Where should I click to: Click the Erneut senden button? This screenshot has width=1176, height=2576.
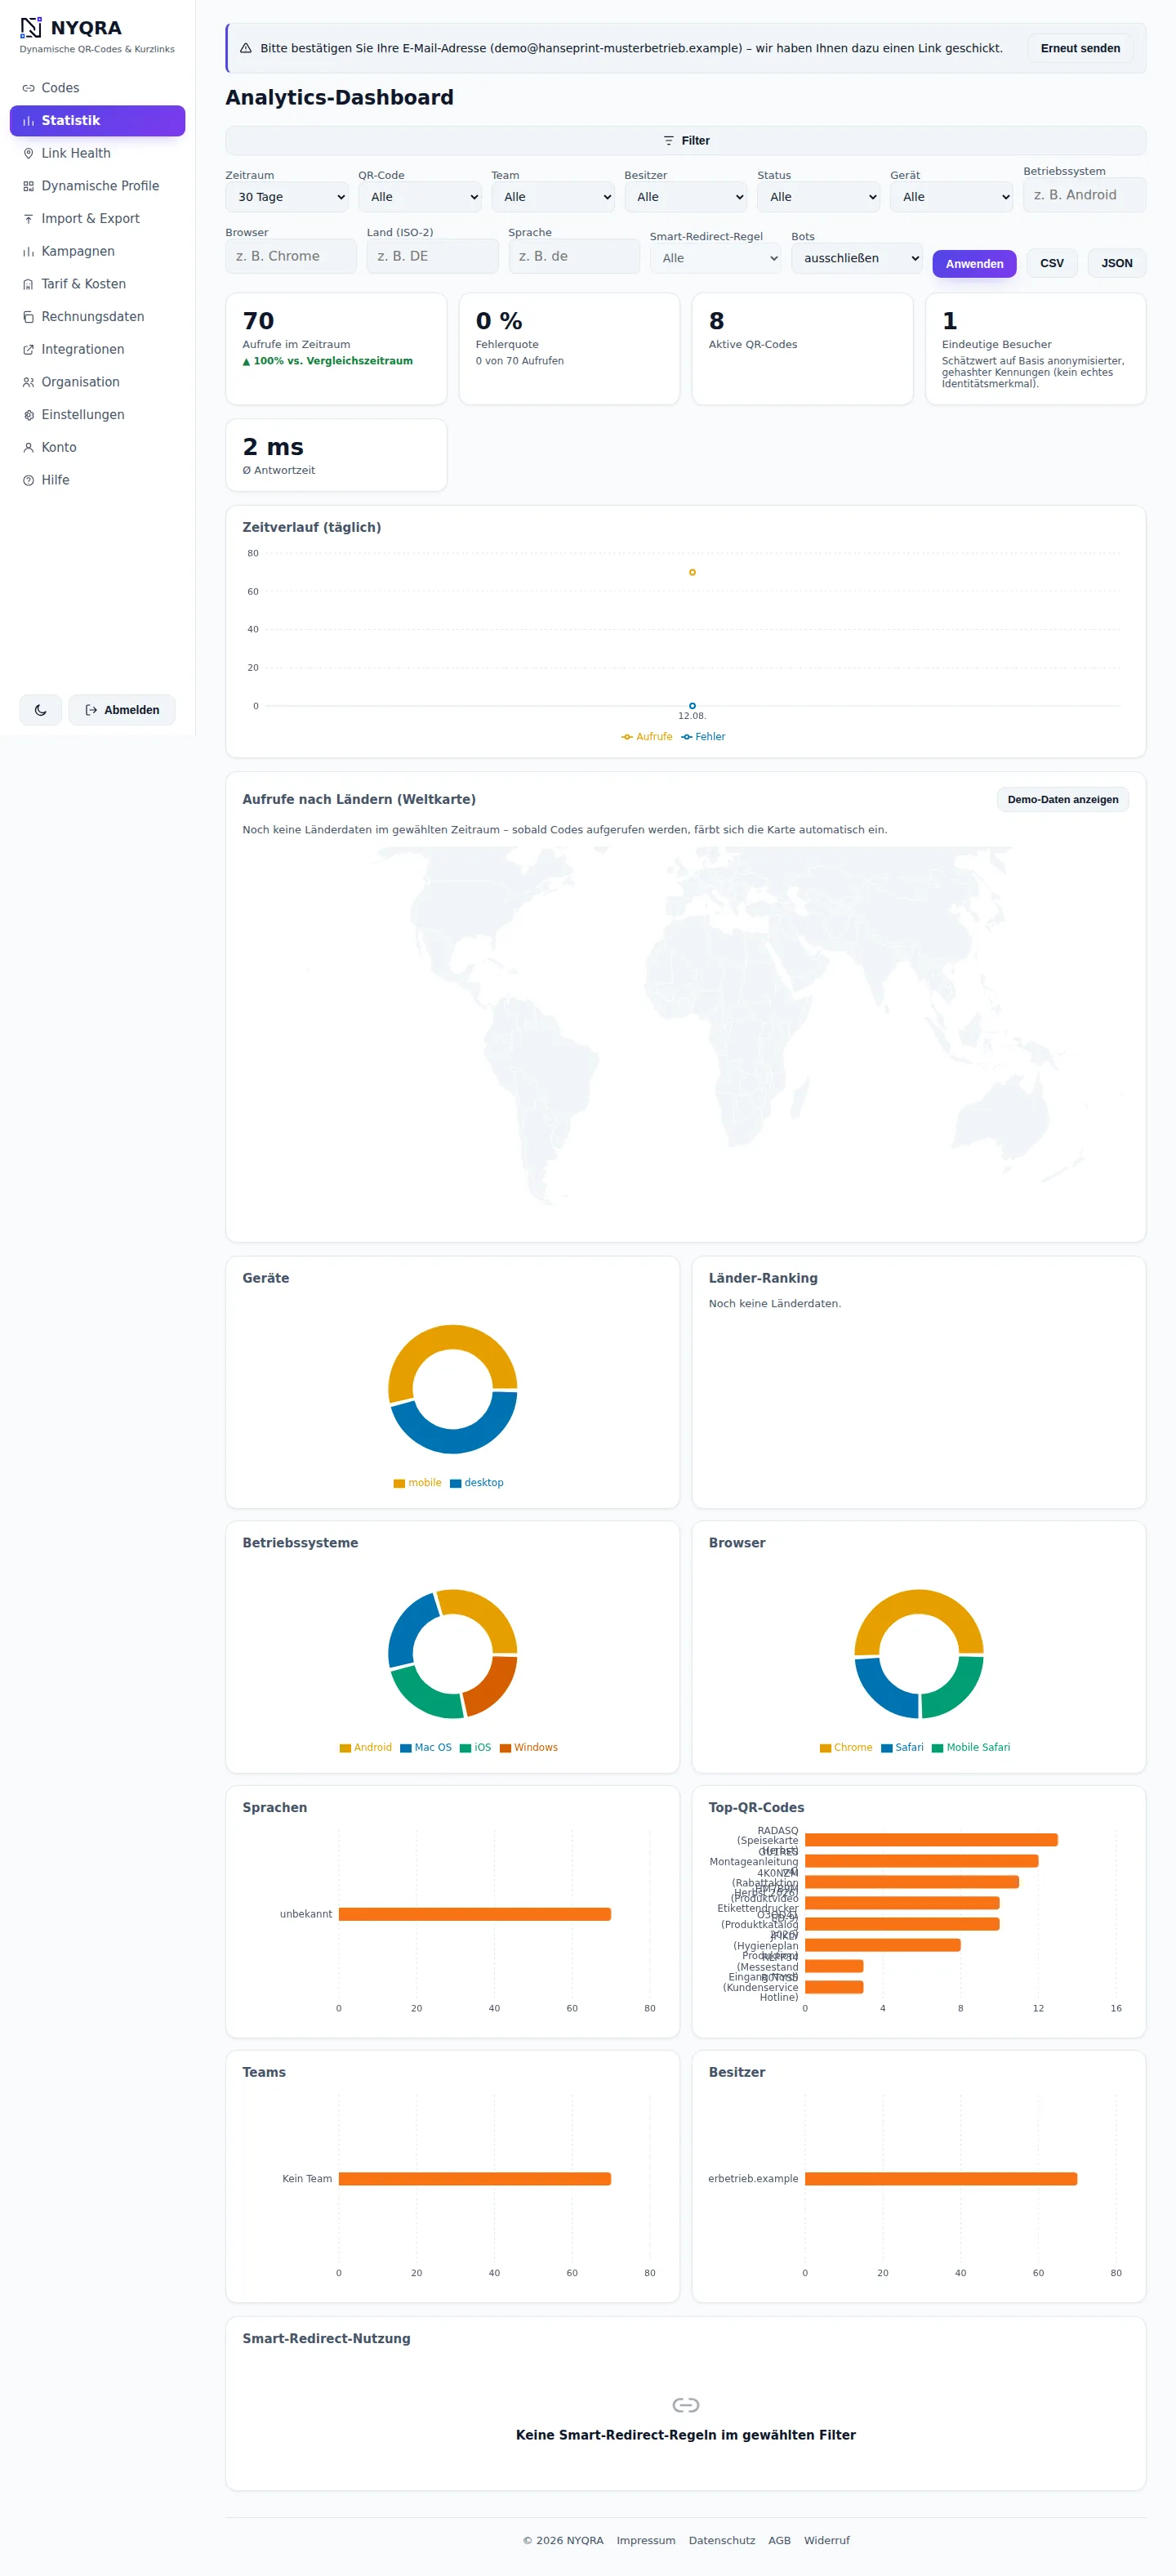1080,48
